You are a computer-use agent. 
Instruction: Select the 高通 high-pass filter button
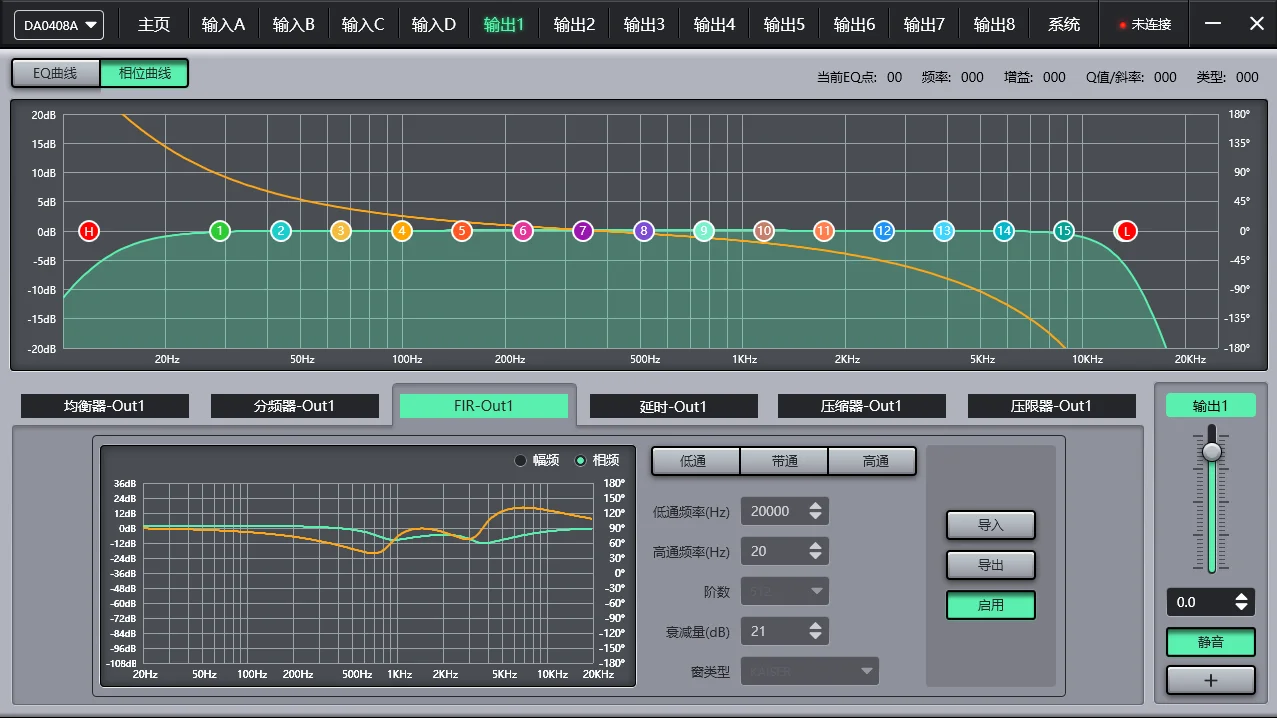click(872, 461)
